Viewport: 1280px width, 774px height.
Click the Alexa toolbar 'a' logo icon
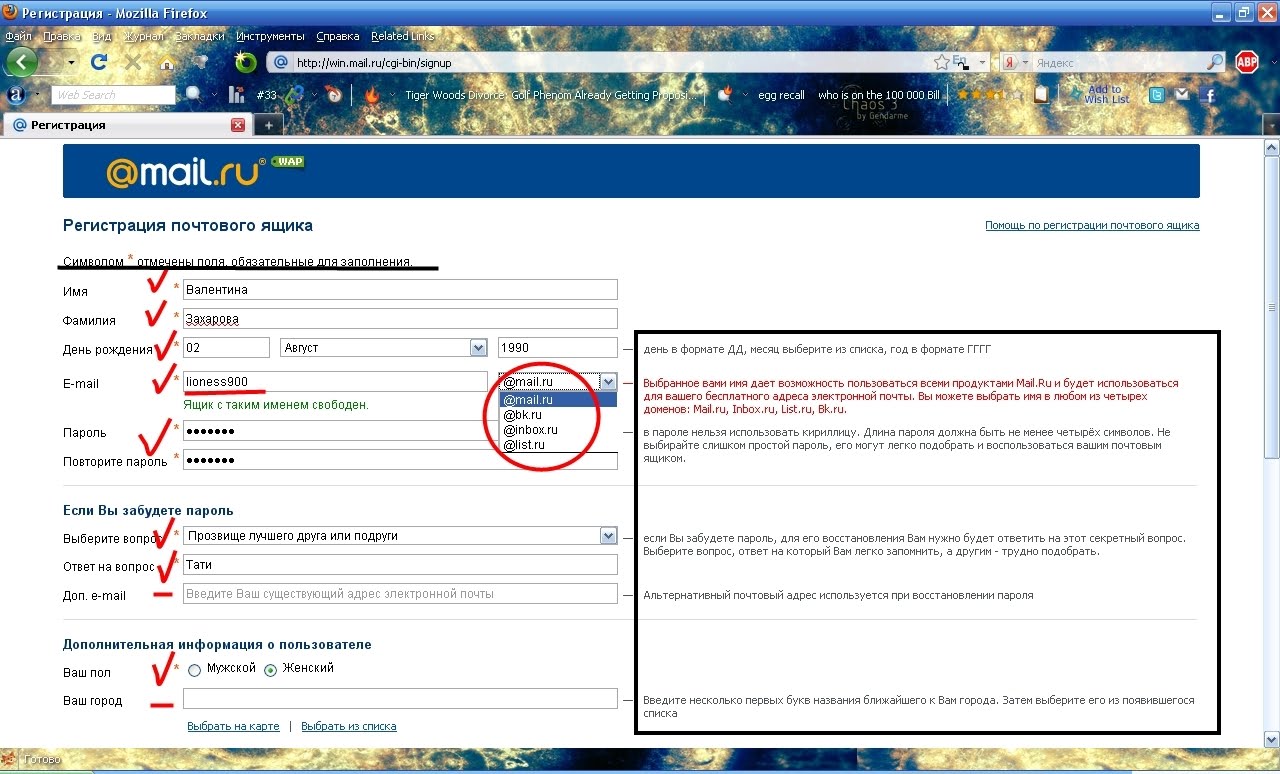(x=16, y=95)
